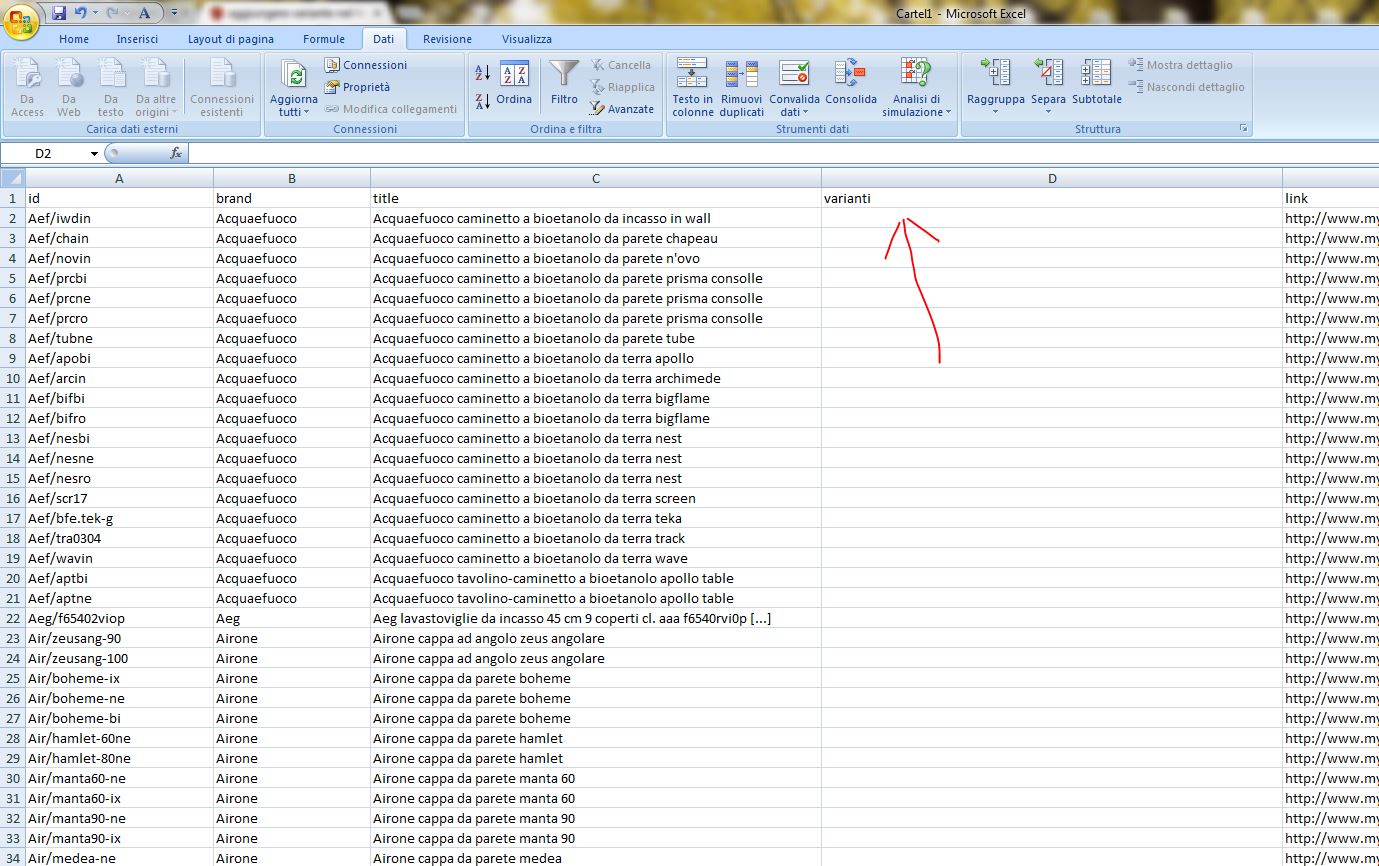Enable the Filtro funnel filter
The height and width of the screenshot is (866, 1379).
[x=564, y=84]
